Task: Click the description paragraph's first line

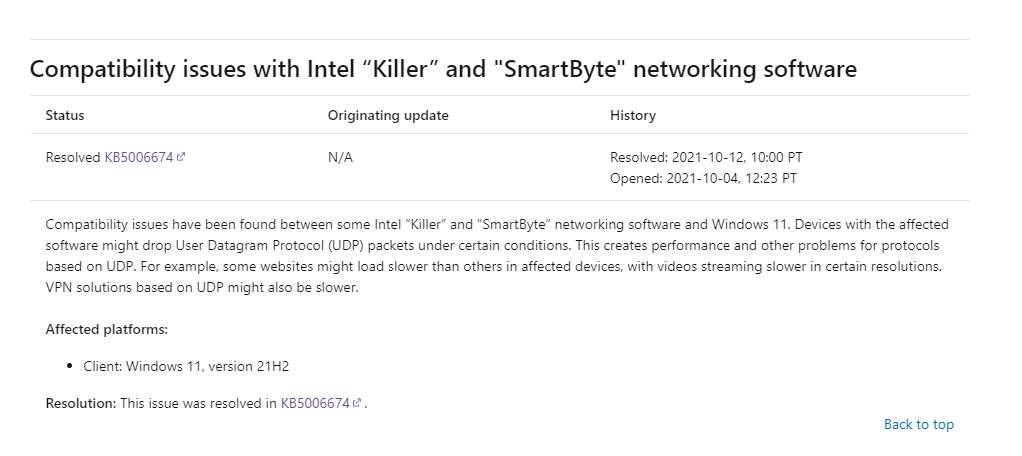Action: tap(497, 223)
